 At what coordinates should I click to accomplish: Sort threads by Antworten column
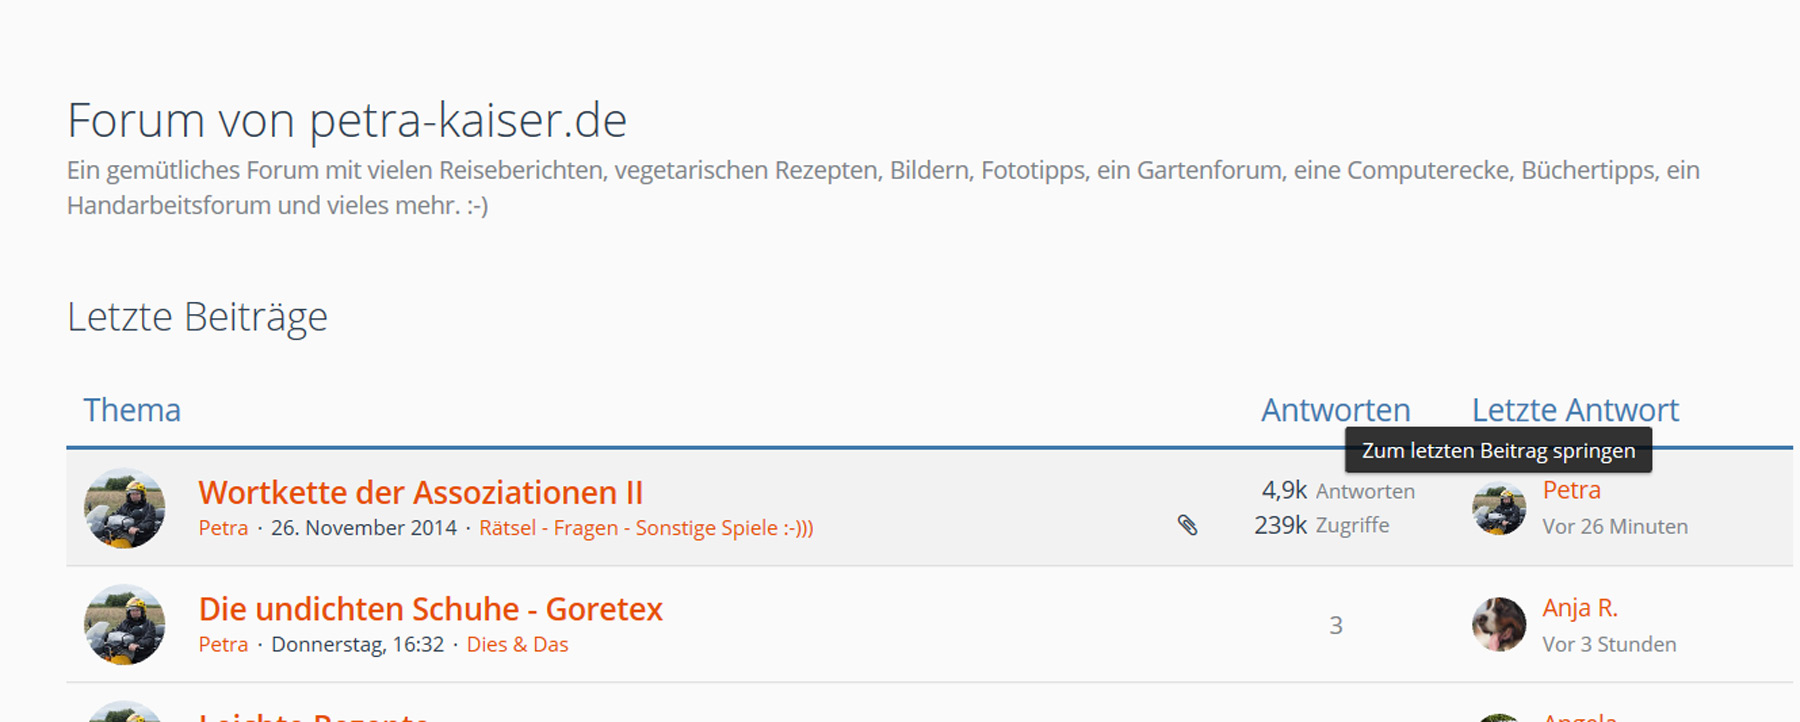(1335, 410)
